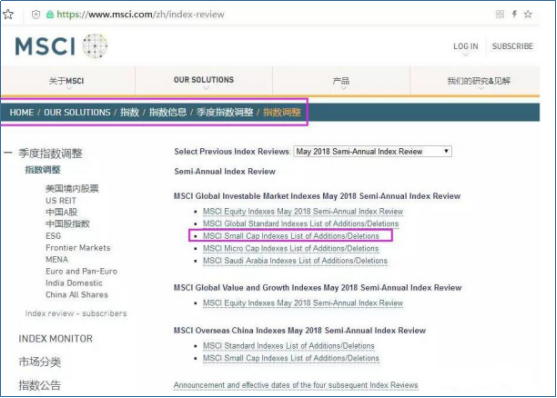
Task: Open 中国A股 sidebar item
Action: (61, 212)
